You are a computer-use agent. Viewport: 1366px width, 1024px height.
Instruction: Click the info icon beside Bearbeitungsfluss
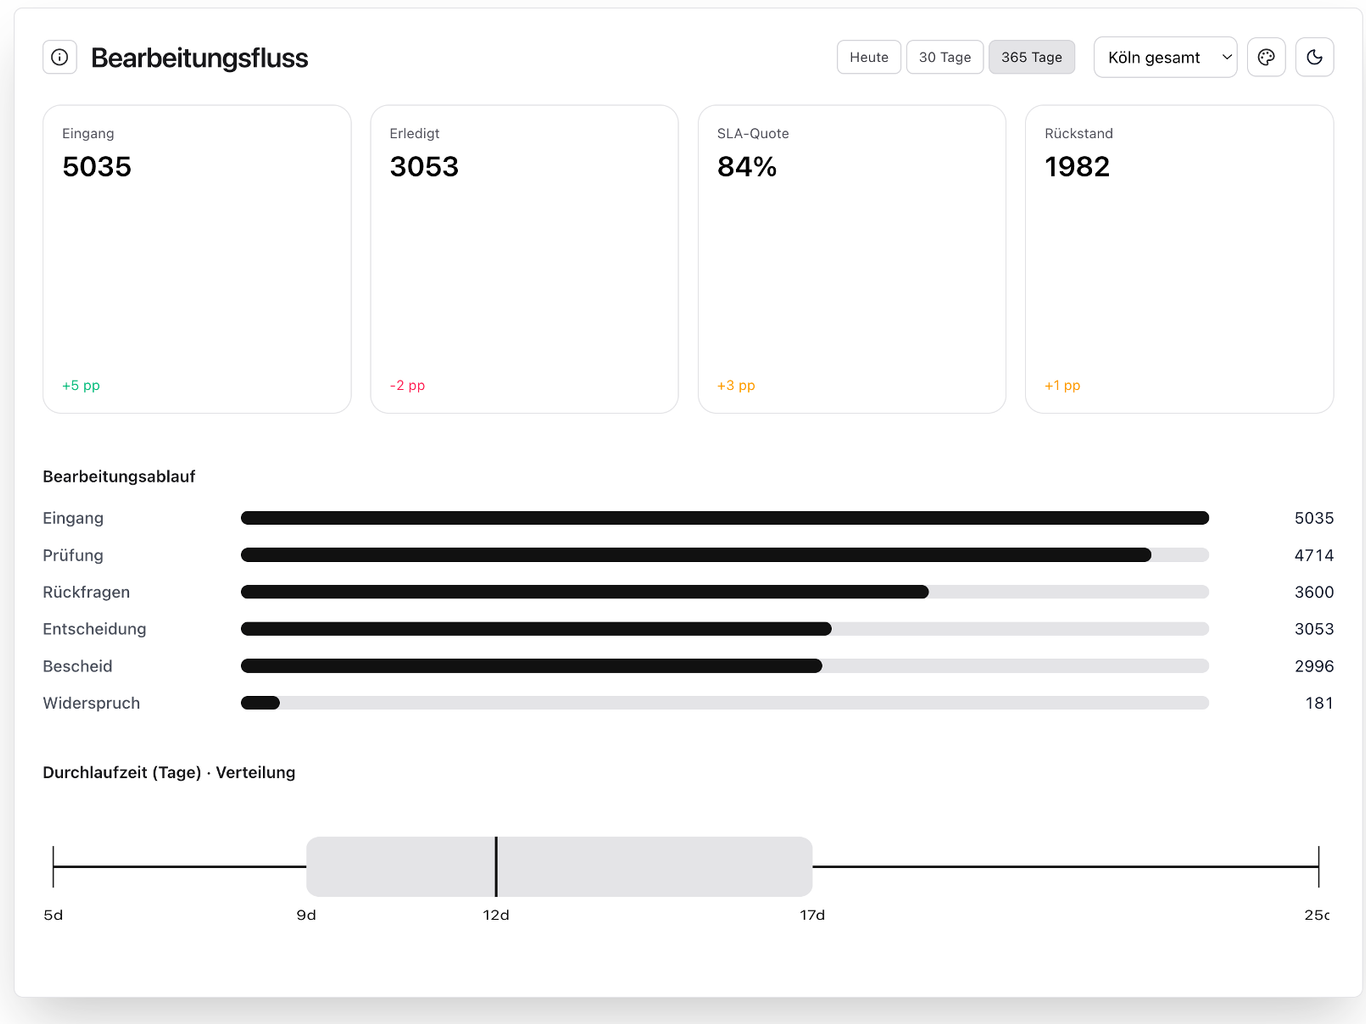click(60, 57)
